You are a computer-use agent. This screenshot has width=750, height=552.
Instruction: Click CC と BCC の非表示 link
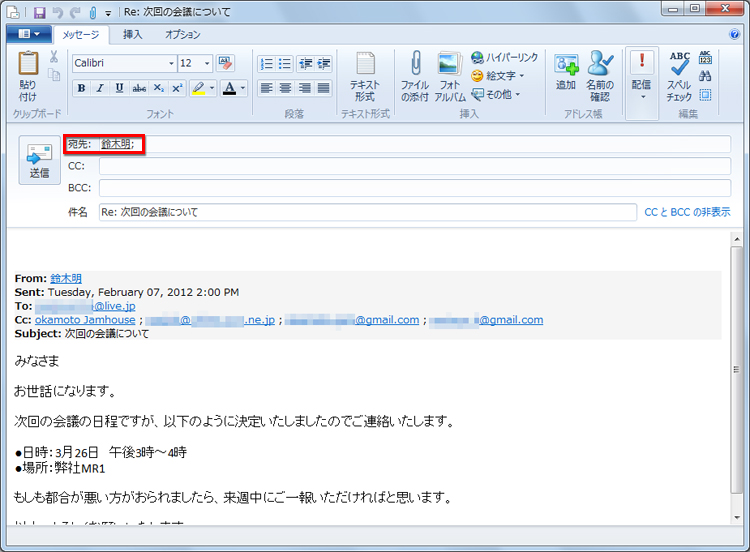(687, 212)
